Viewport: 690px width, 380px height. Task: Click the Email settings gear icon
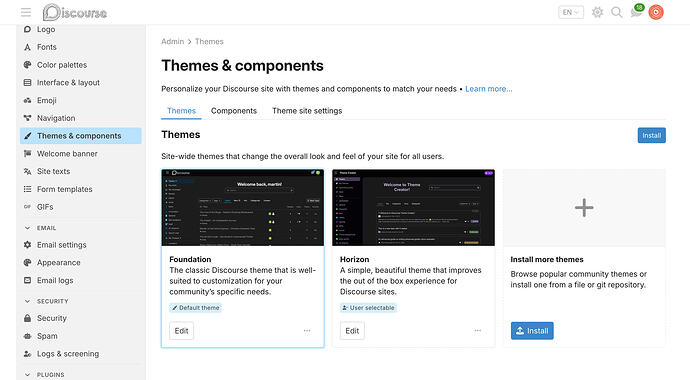27,245
